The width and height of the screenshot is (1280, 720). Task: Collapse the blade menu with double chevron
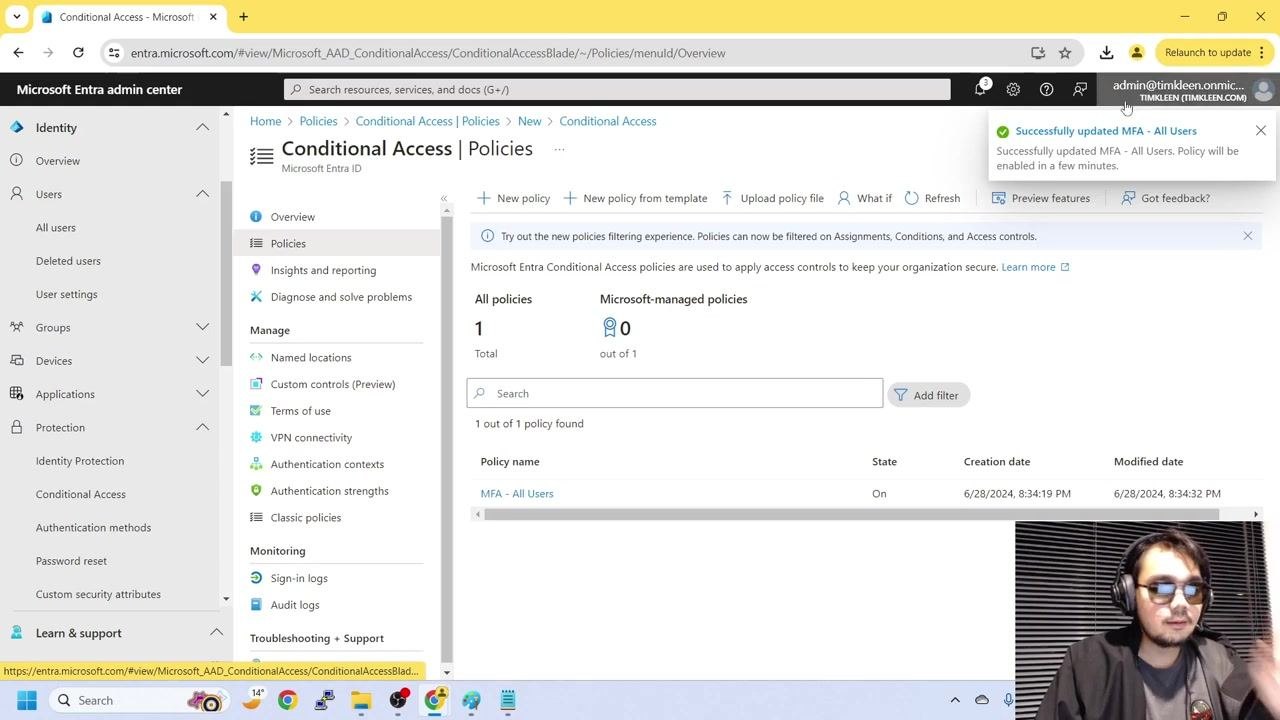(x=444, y=198)
